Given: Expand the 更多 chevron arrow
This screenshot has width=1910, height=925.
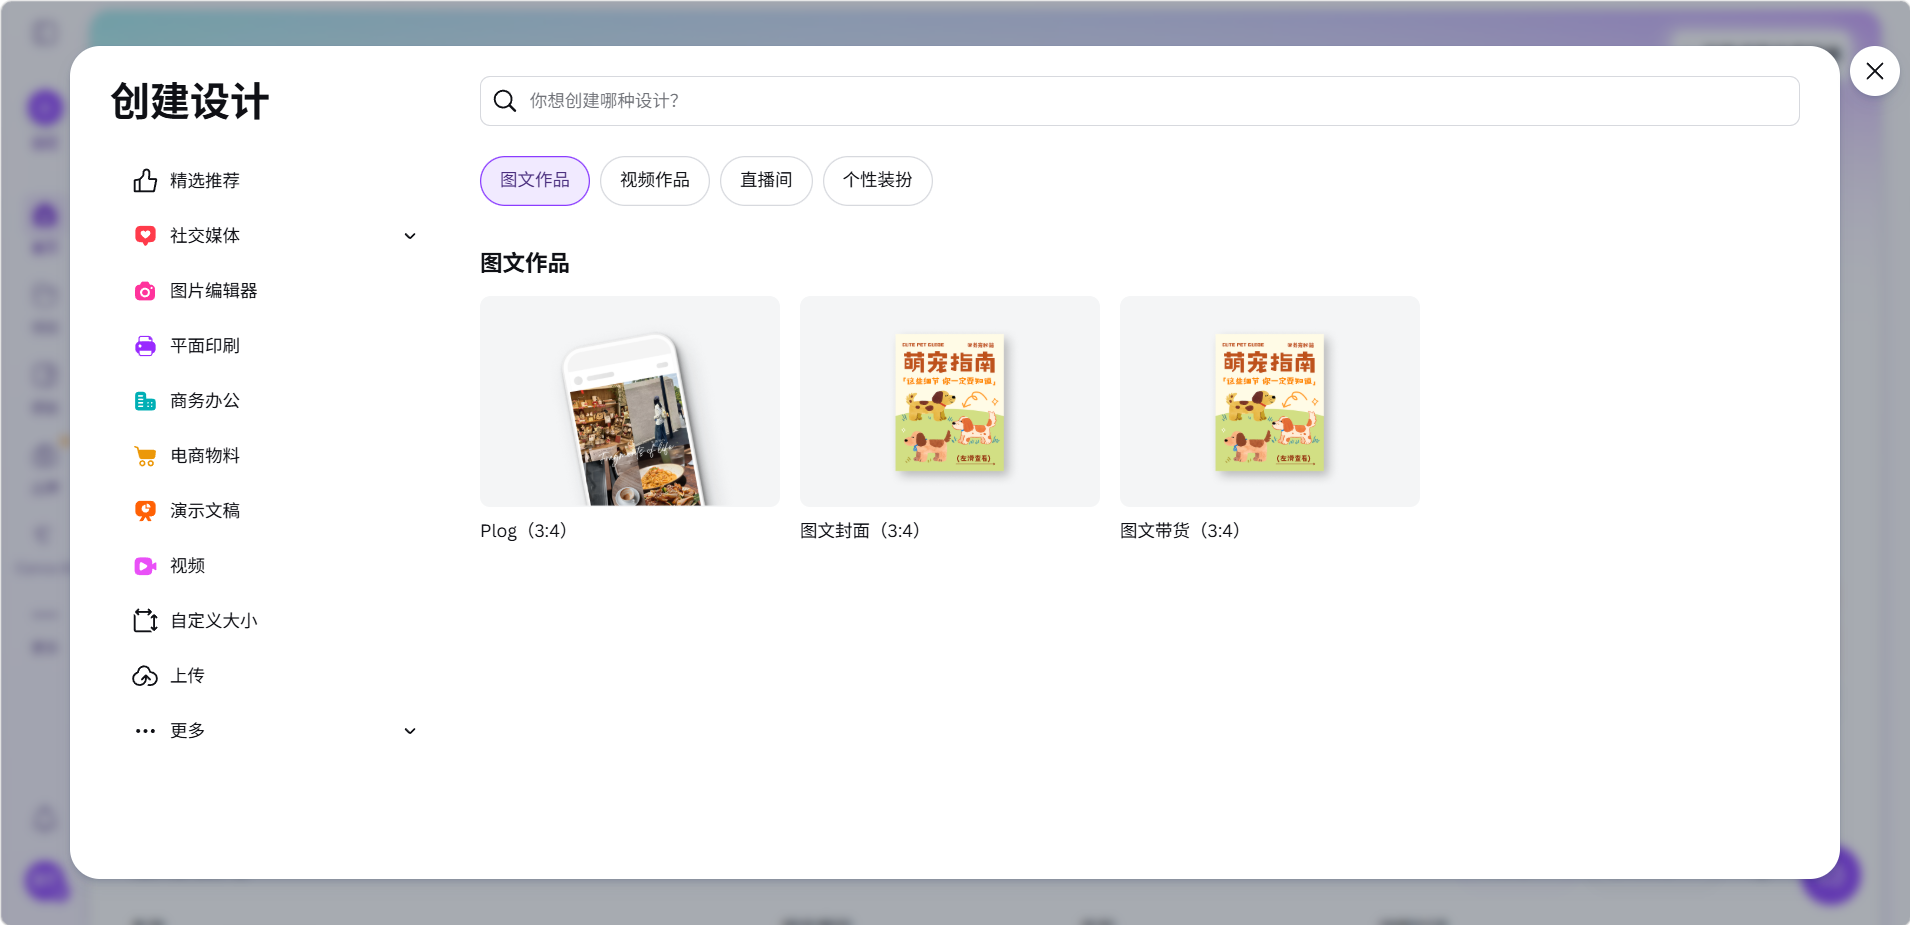Looking at the screenshot, I should (x=410, y=731).
